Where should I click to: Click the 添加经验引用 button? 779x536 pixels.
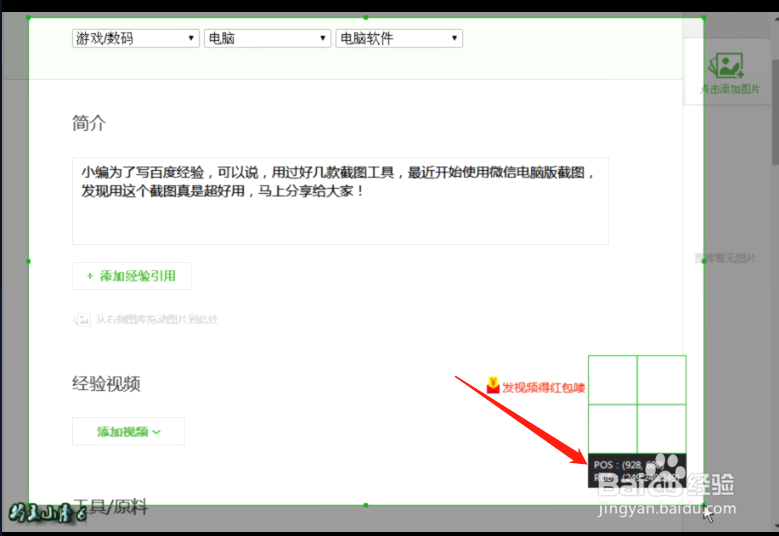tap(132, 276)
